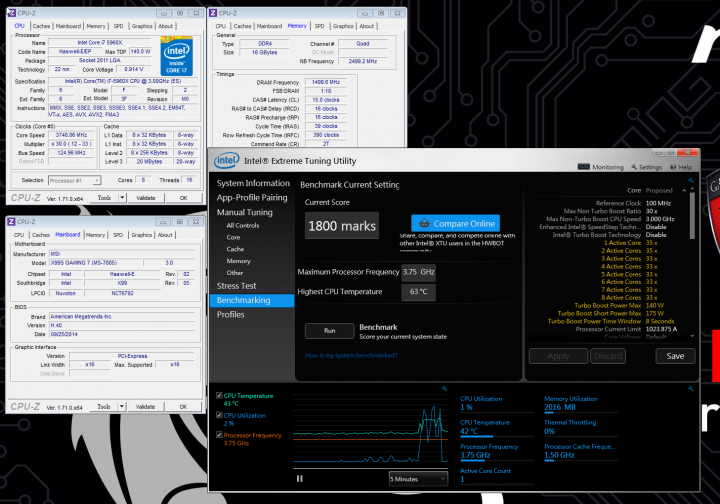Open the Tools dropdown arrow in CPU-Z CPU window

(122, 198)
